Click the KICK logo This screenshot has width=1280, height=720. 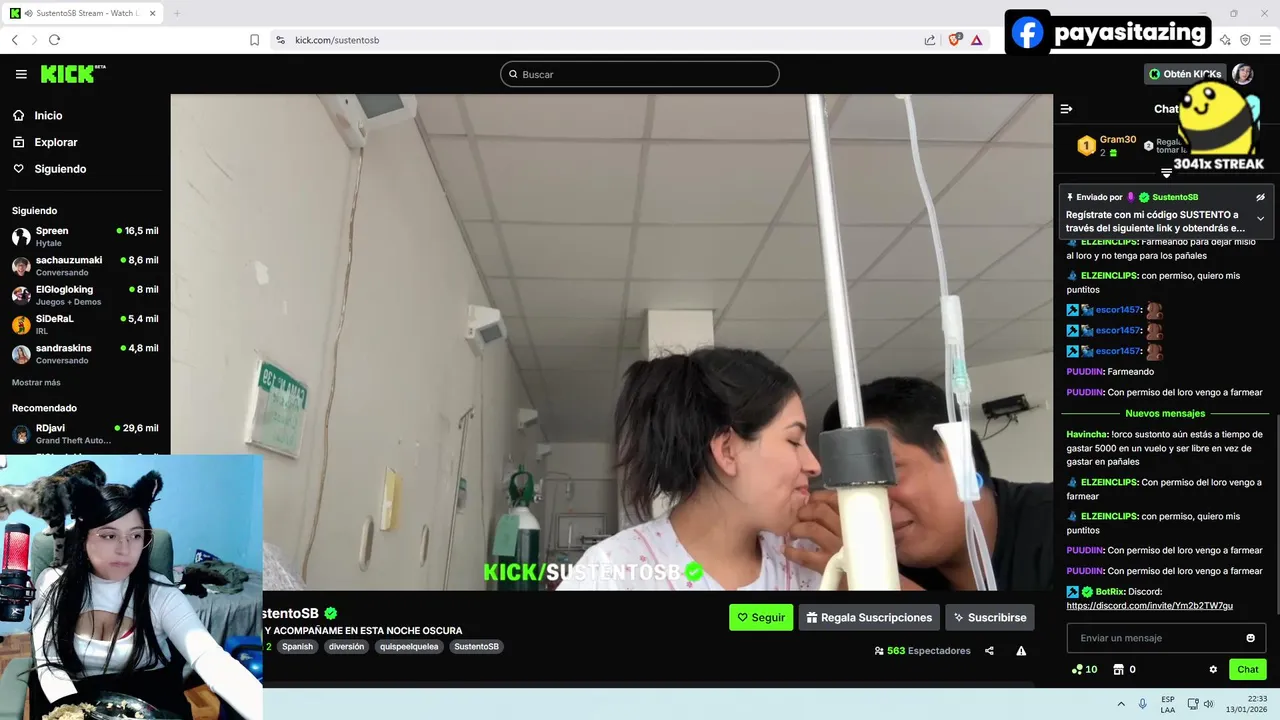tap(72, 74)
